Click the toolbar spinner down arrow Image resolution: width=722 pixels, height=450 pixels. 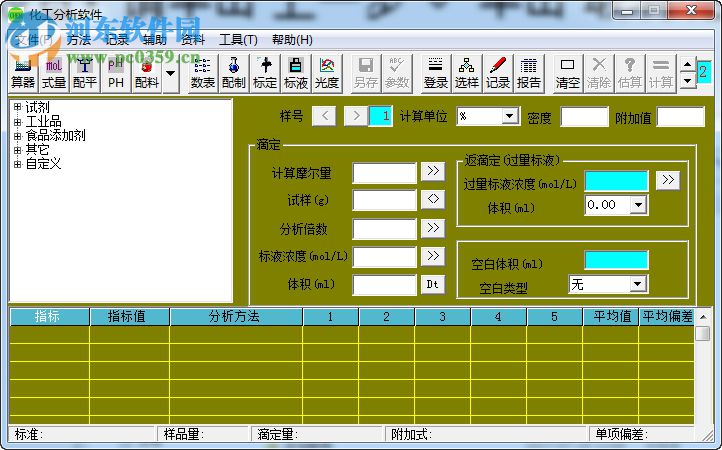687,81
